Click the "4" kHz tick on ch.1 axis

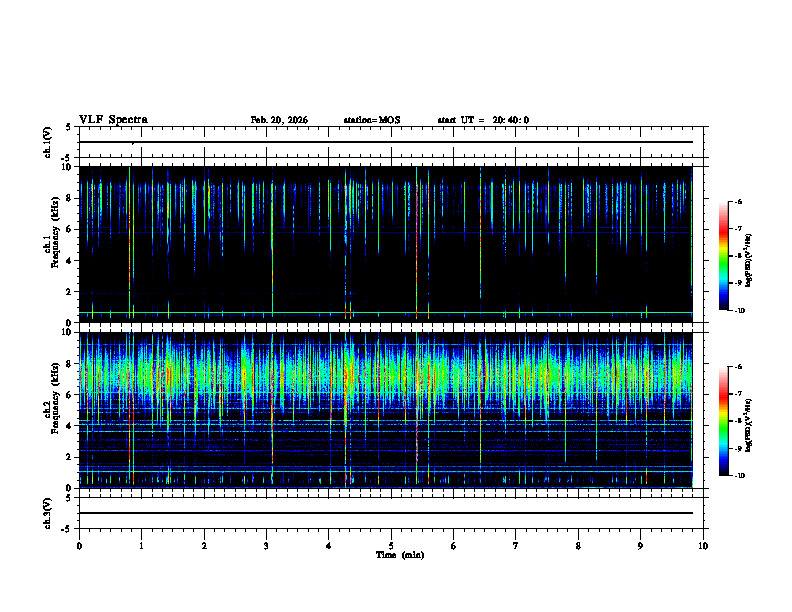(x=70, y=260)
